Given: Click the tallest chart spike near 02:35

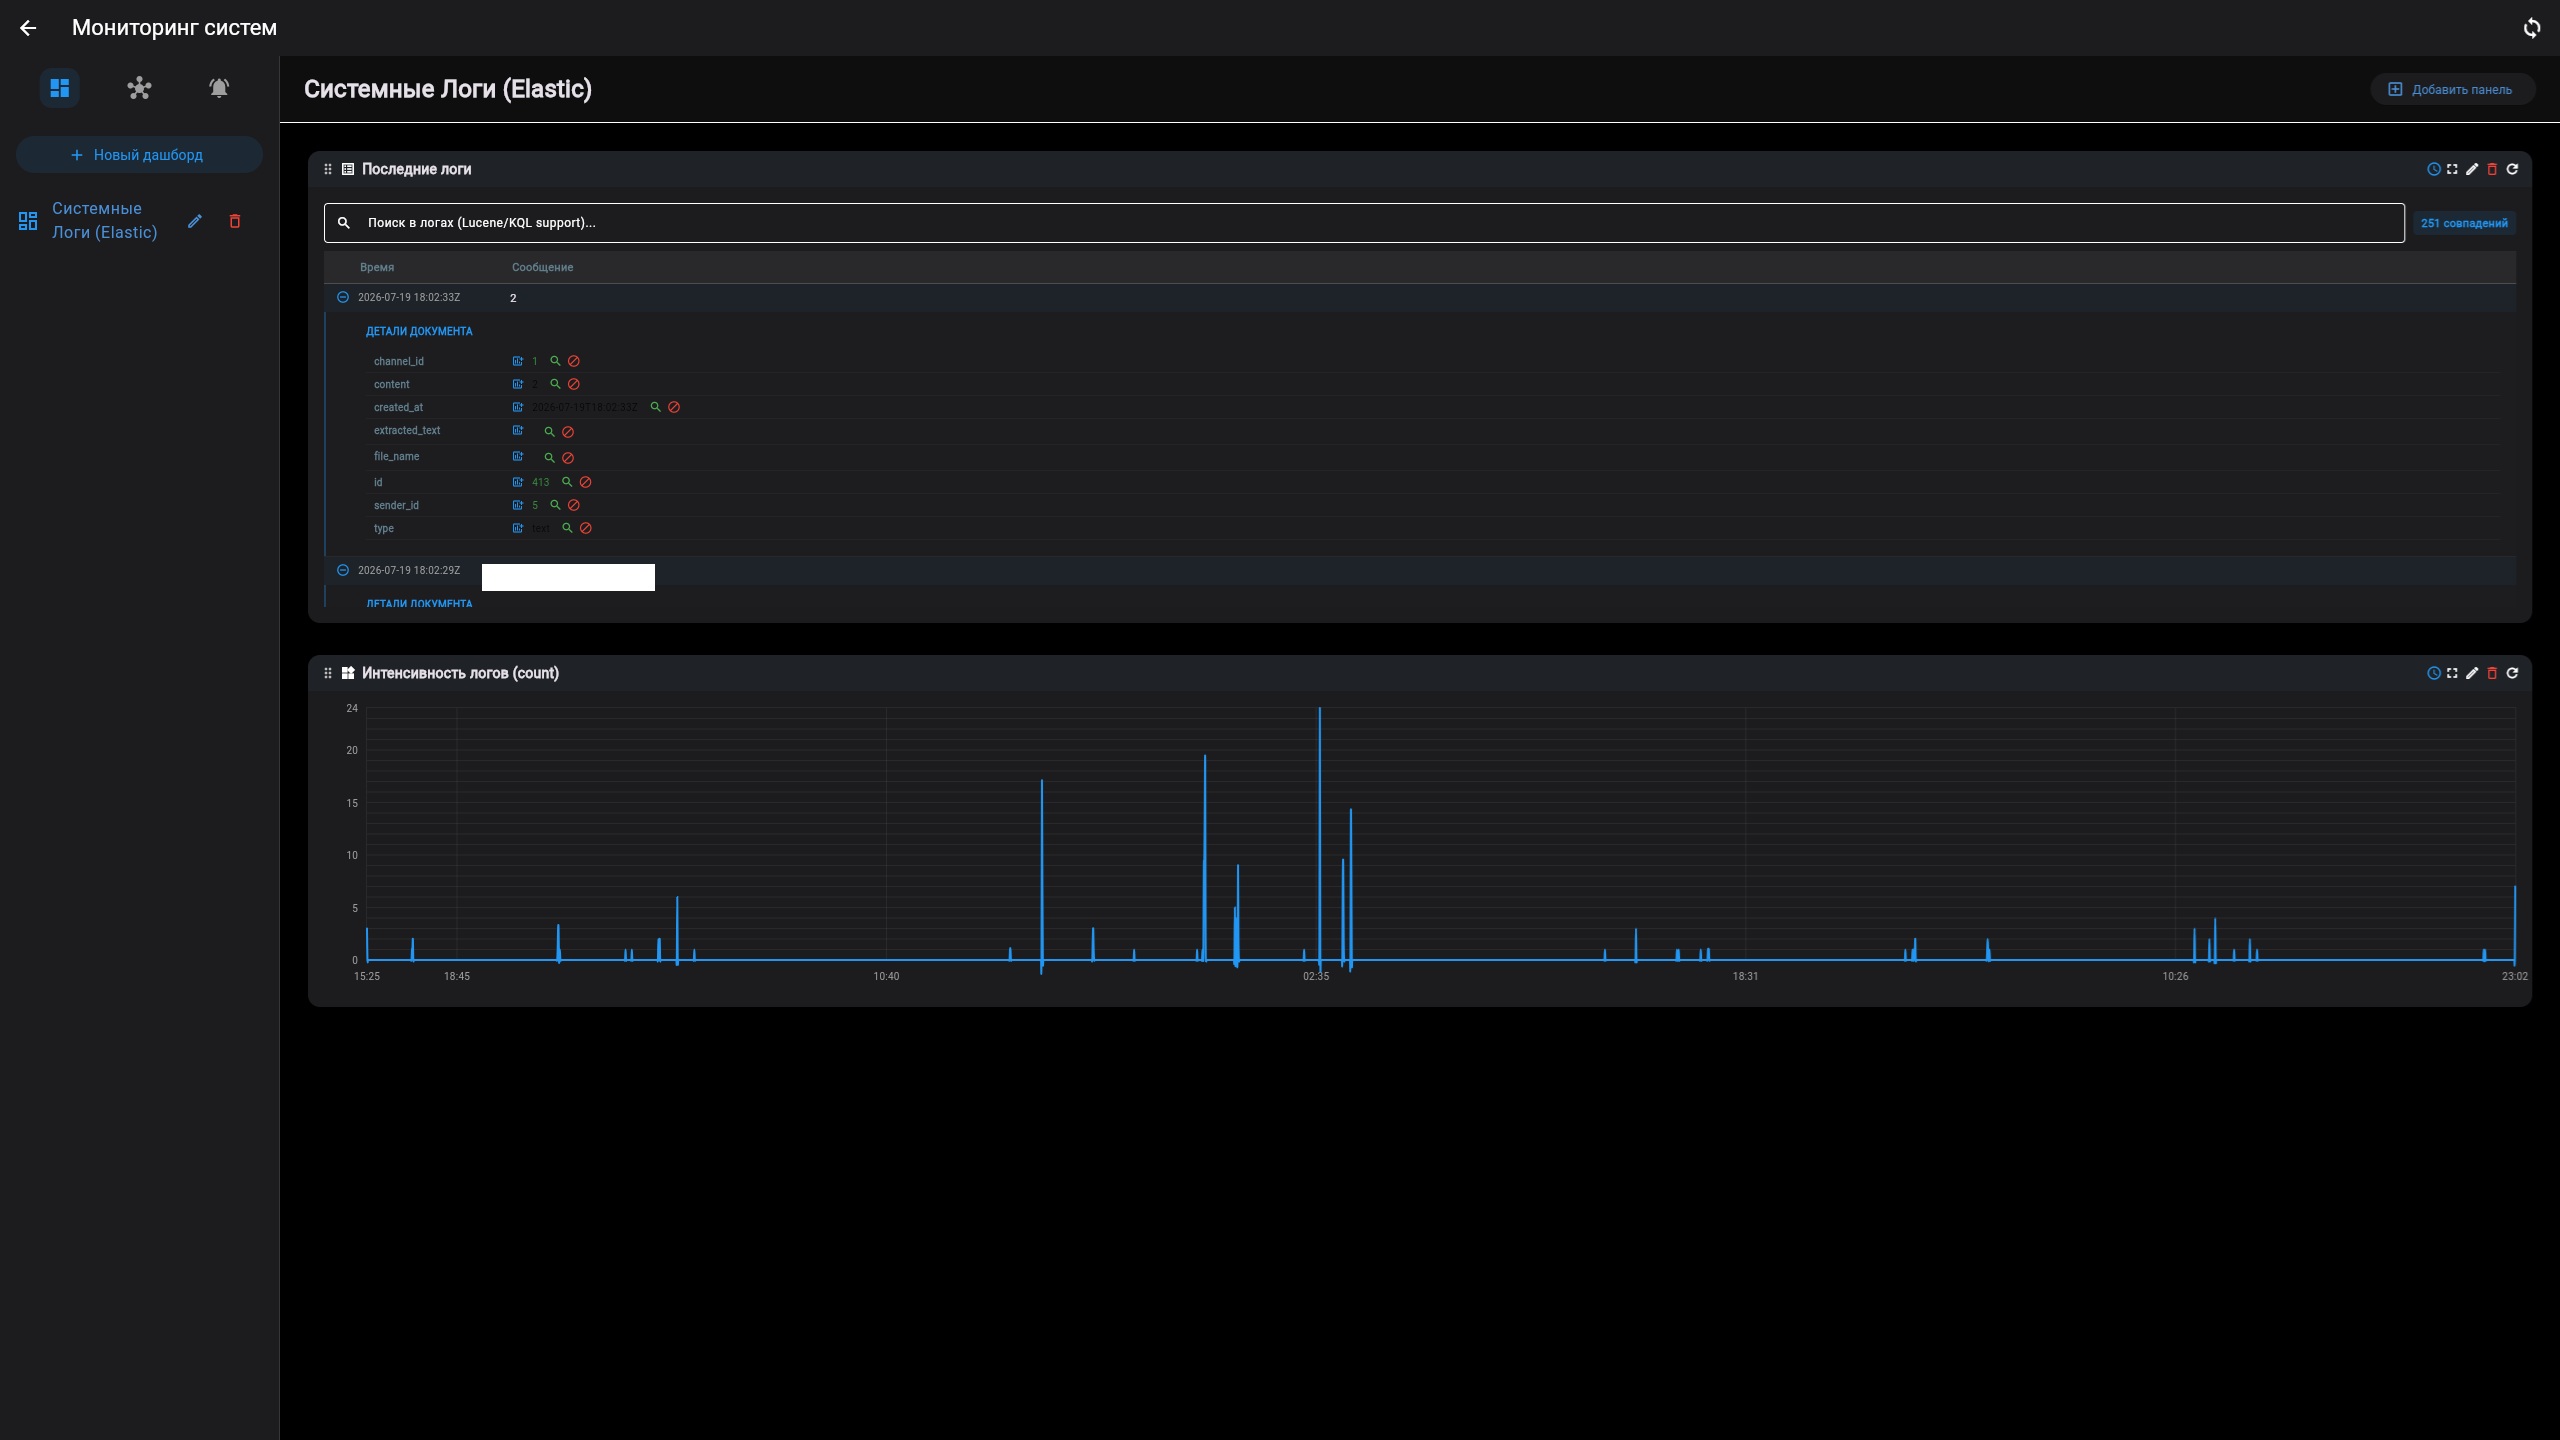Looking at the screenshot, I should point(1320,835).
